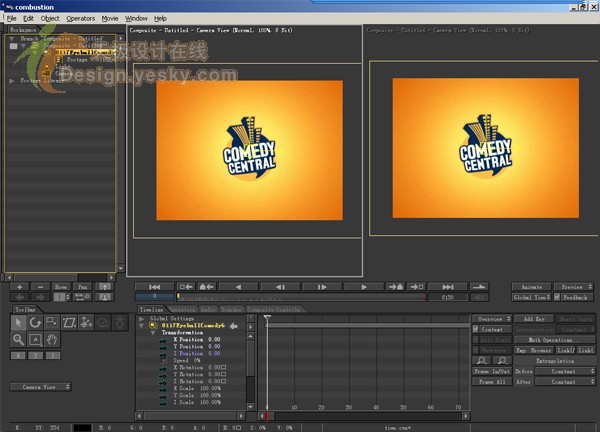
Task: Toggle the Speed channel checkbox
Action: 164,361
